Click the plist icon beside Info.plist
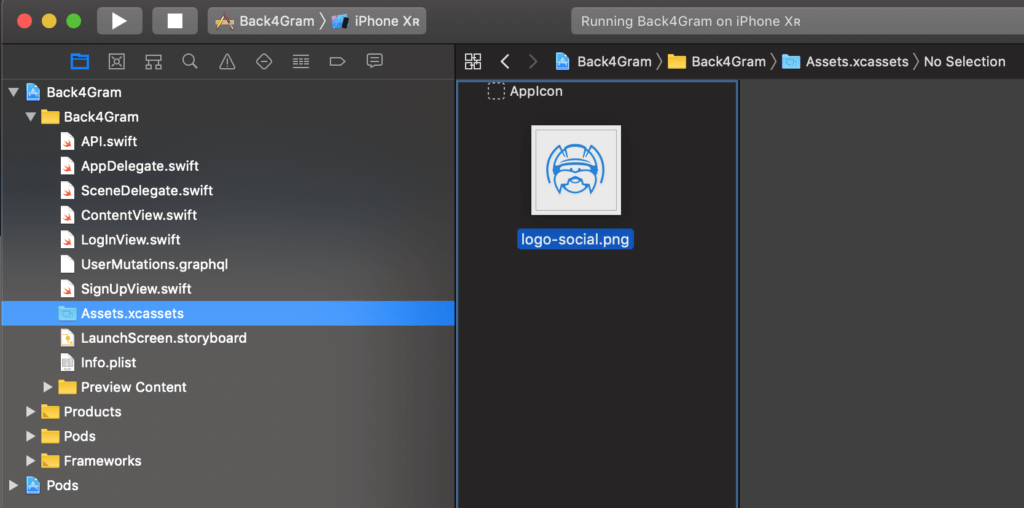 coord(67,362)
